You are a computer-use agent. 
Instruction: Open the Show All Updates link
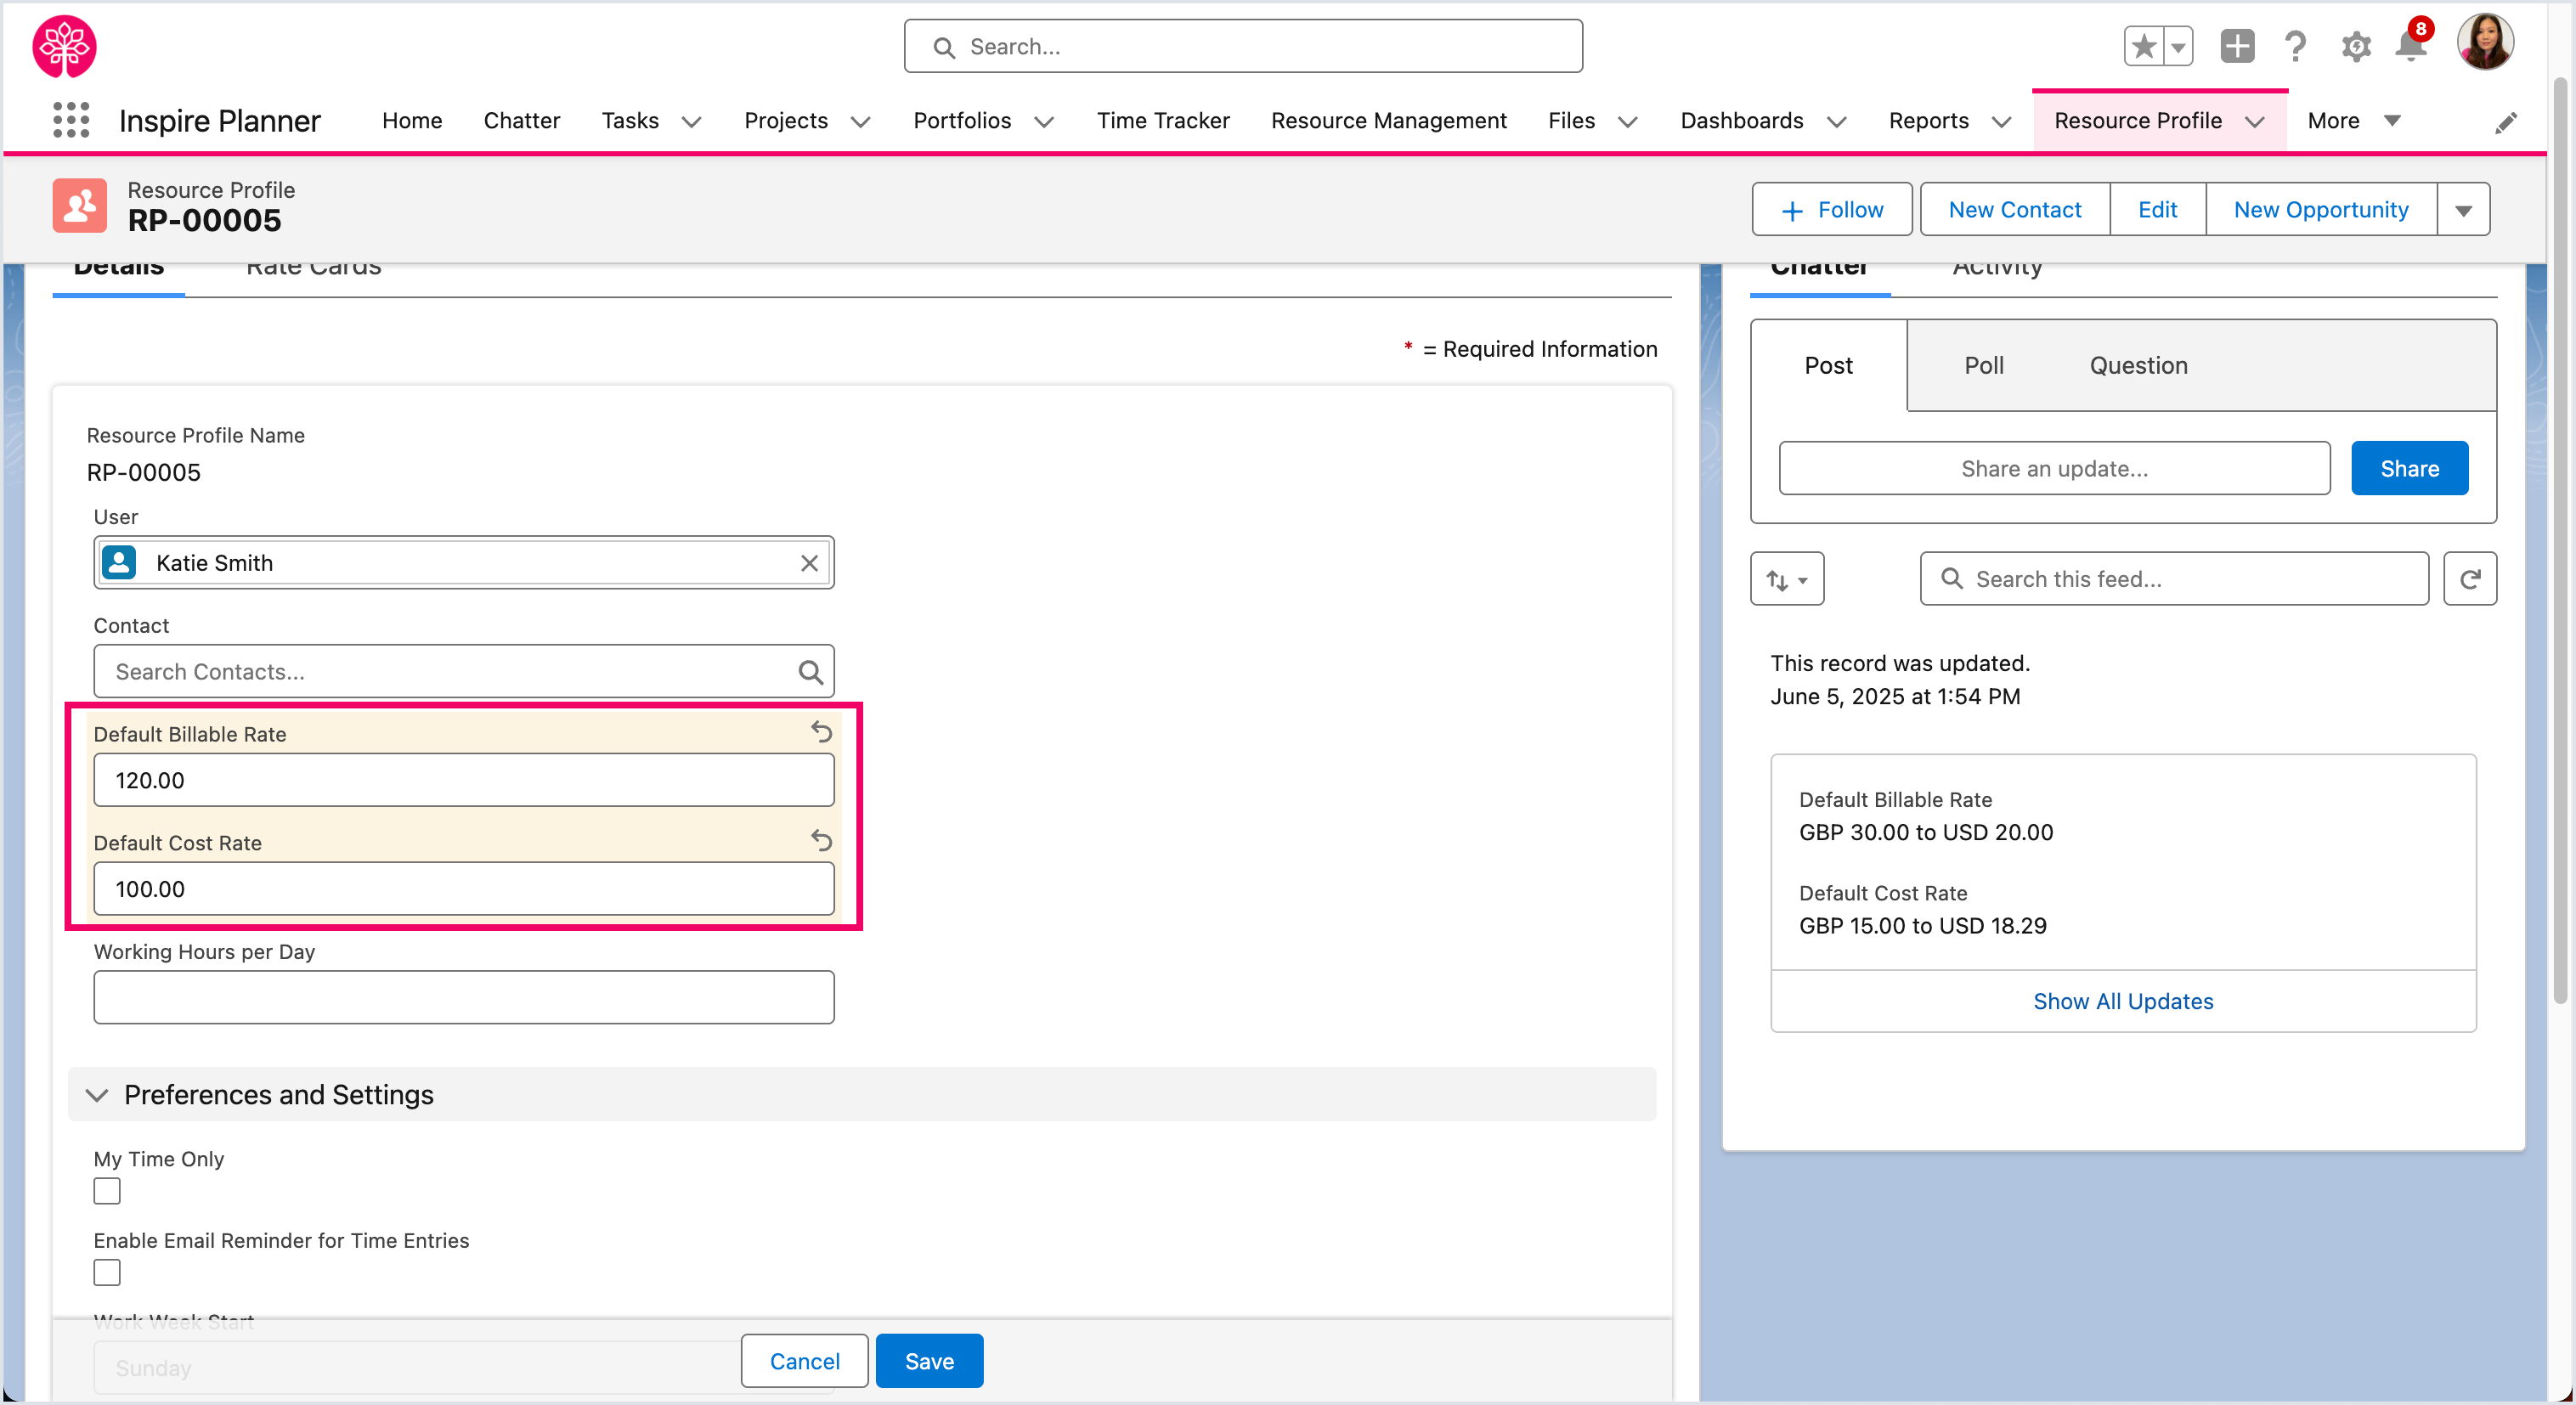pyautogui.click(x=2123, y=1001)
